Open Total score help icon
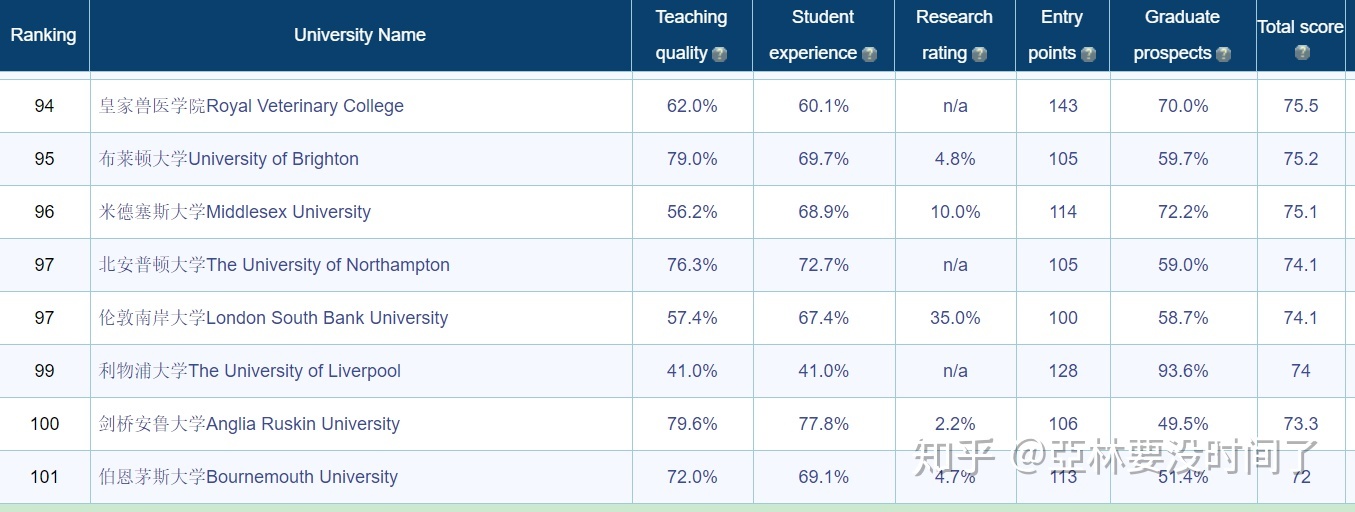This screenshot has width=1355, height=512. pyautogui.click(x=1301, y=52)
